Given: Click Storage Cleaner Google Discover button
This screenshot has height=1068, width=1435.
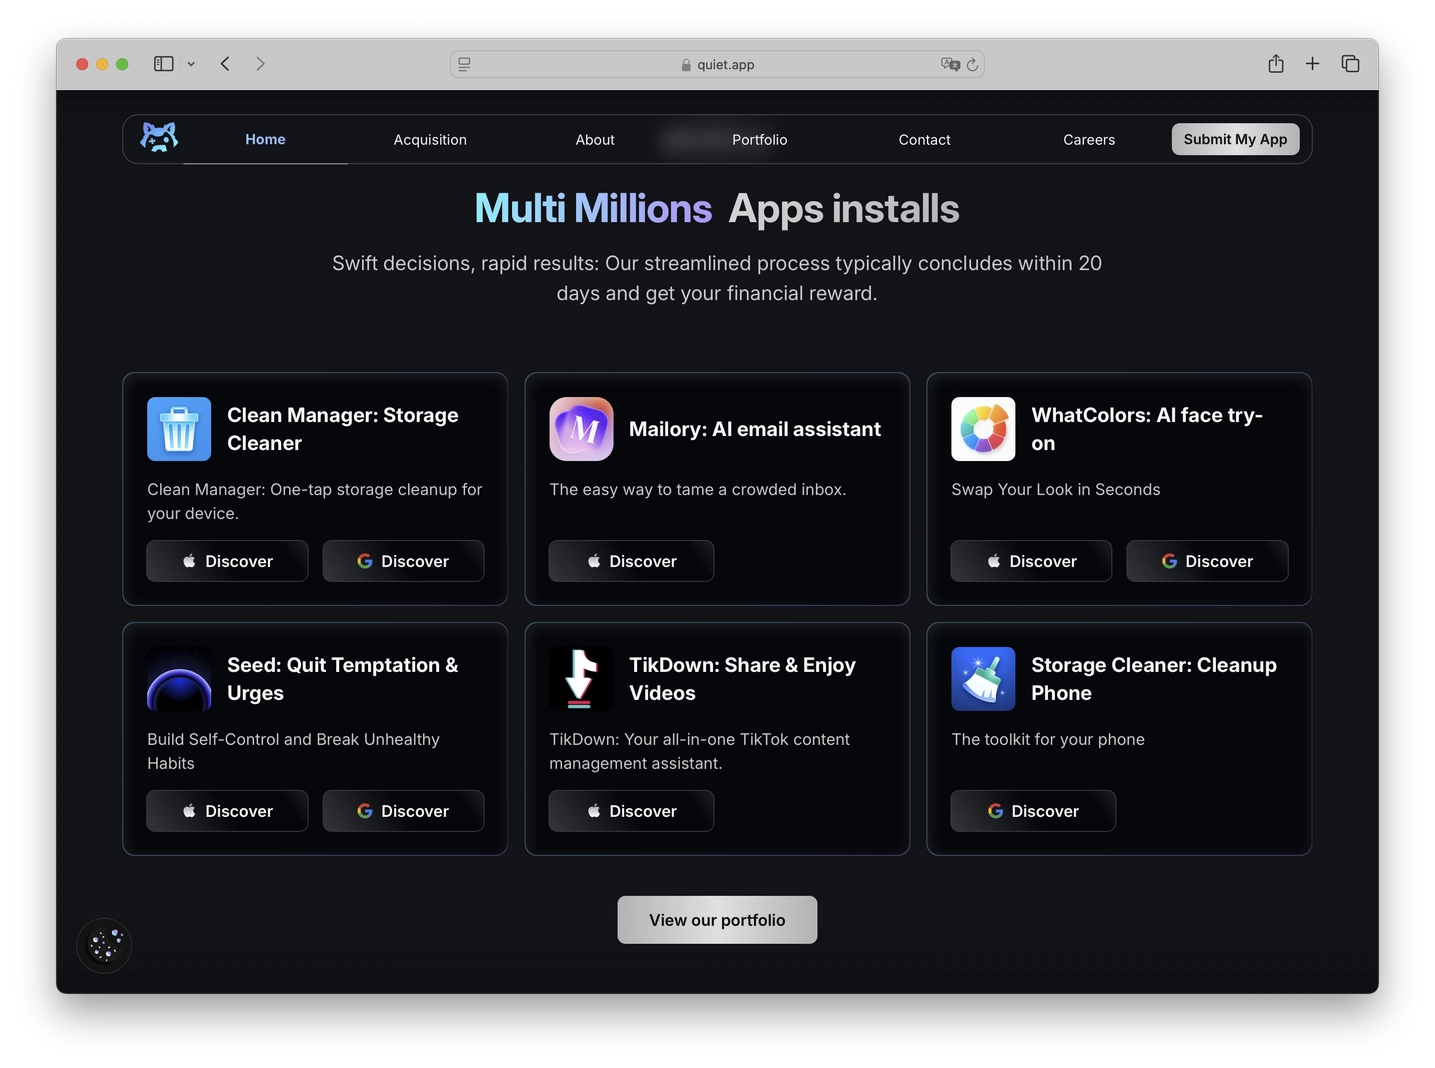Looking at the screenshot, I should point(1033,811).
